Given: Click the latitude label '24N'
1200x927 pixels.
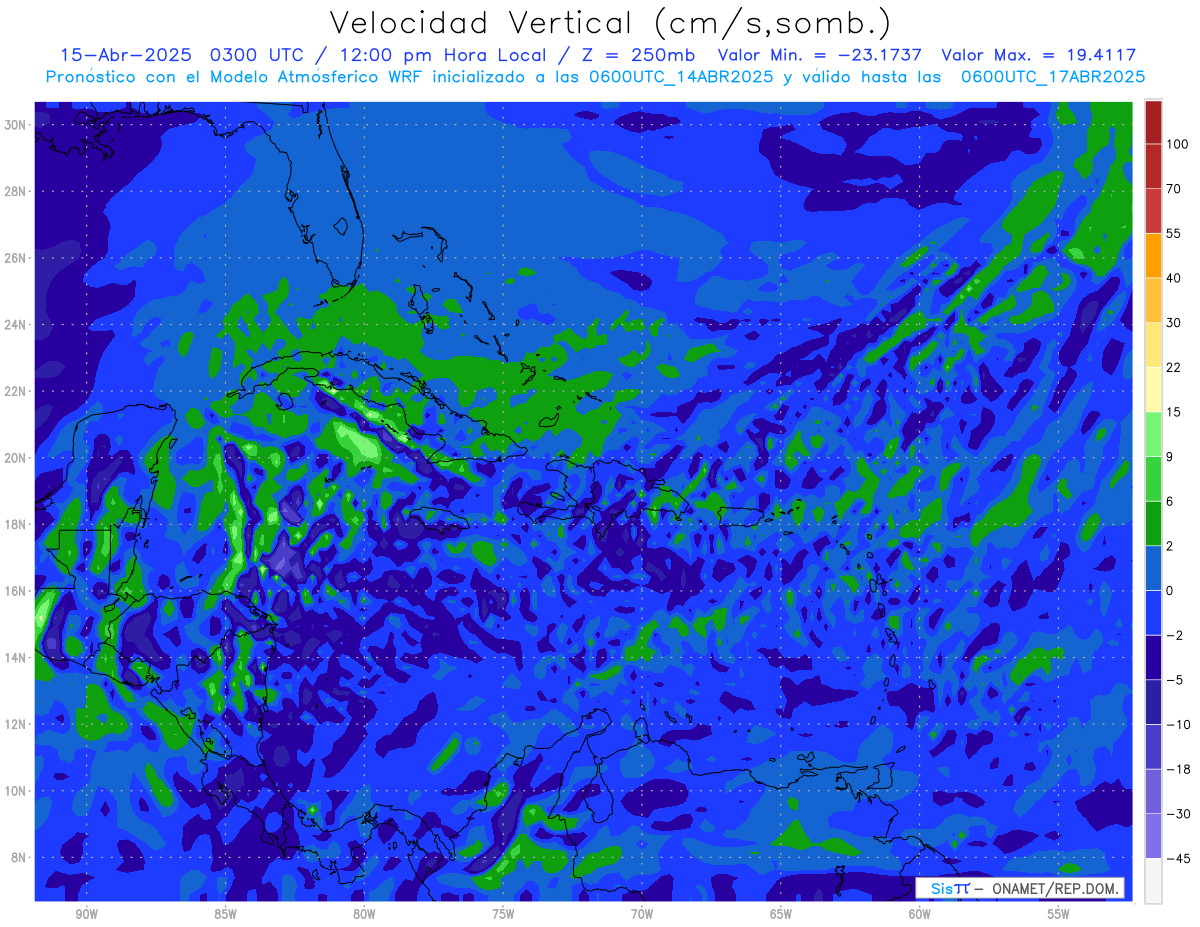Looking at the screenshot, I should point(16,324).
